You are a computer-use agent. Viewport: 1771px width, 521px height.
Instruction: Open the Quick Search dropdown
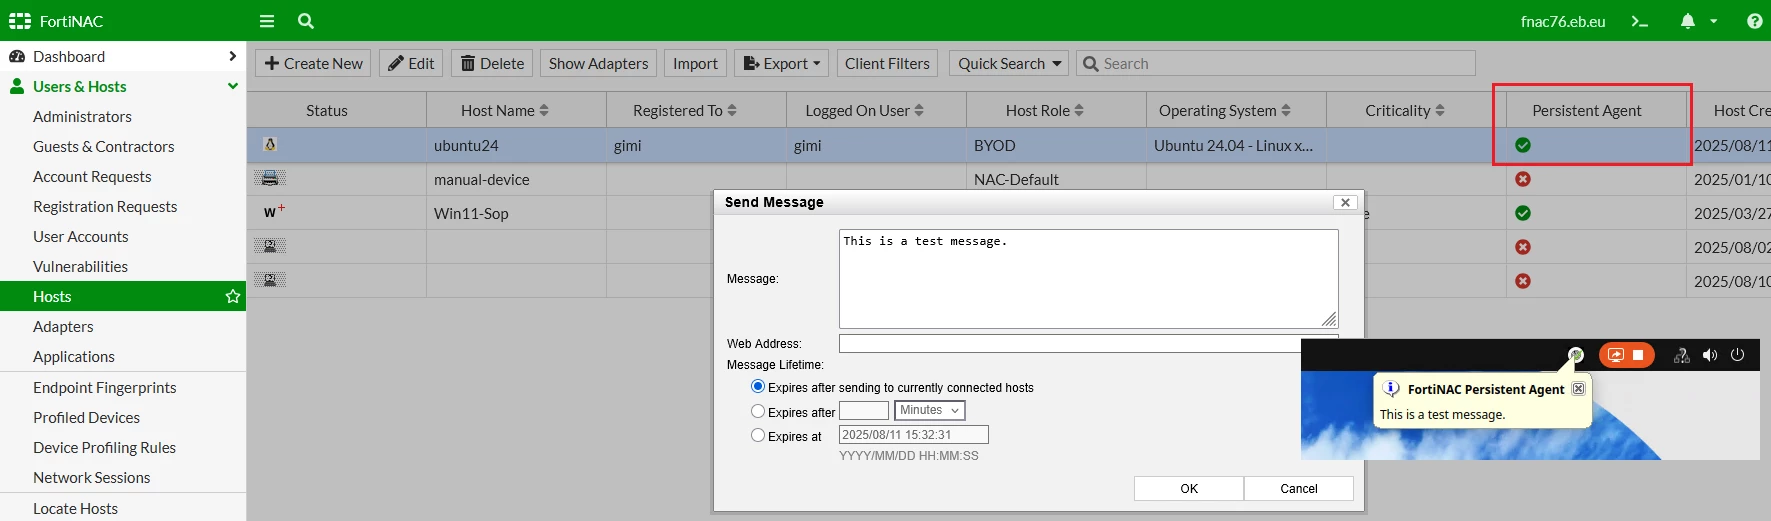coord(1009,63)
